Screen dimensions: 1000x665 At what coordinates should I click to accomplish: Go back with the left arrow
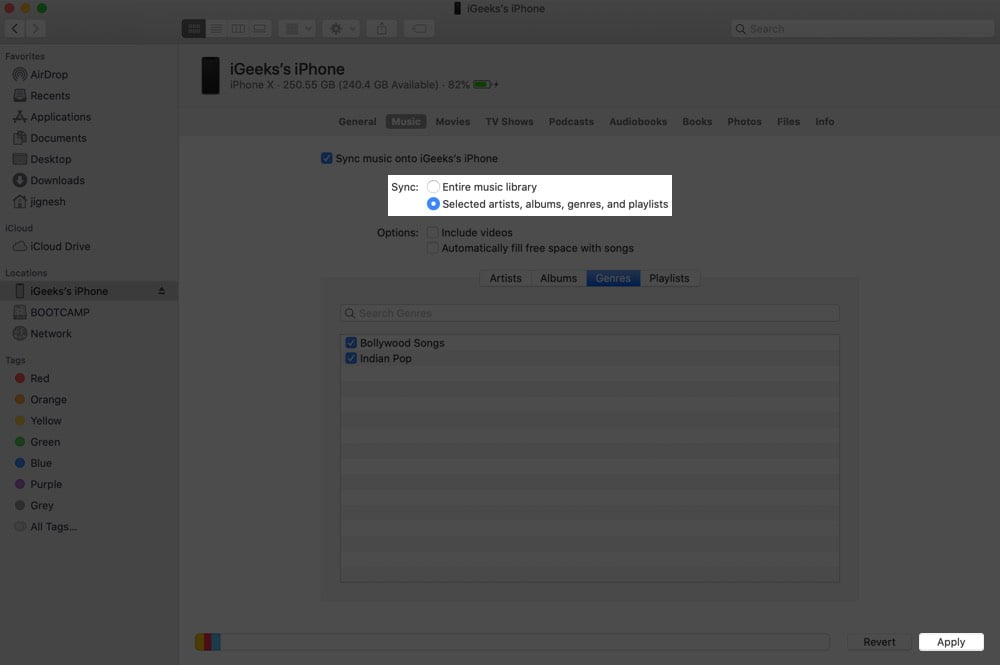click(x=15, y=29)
